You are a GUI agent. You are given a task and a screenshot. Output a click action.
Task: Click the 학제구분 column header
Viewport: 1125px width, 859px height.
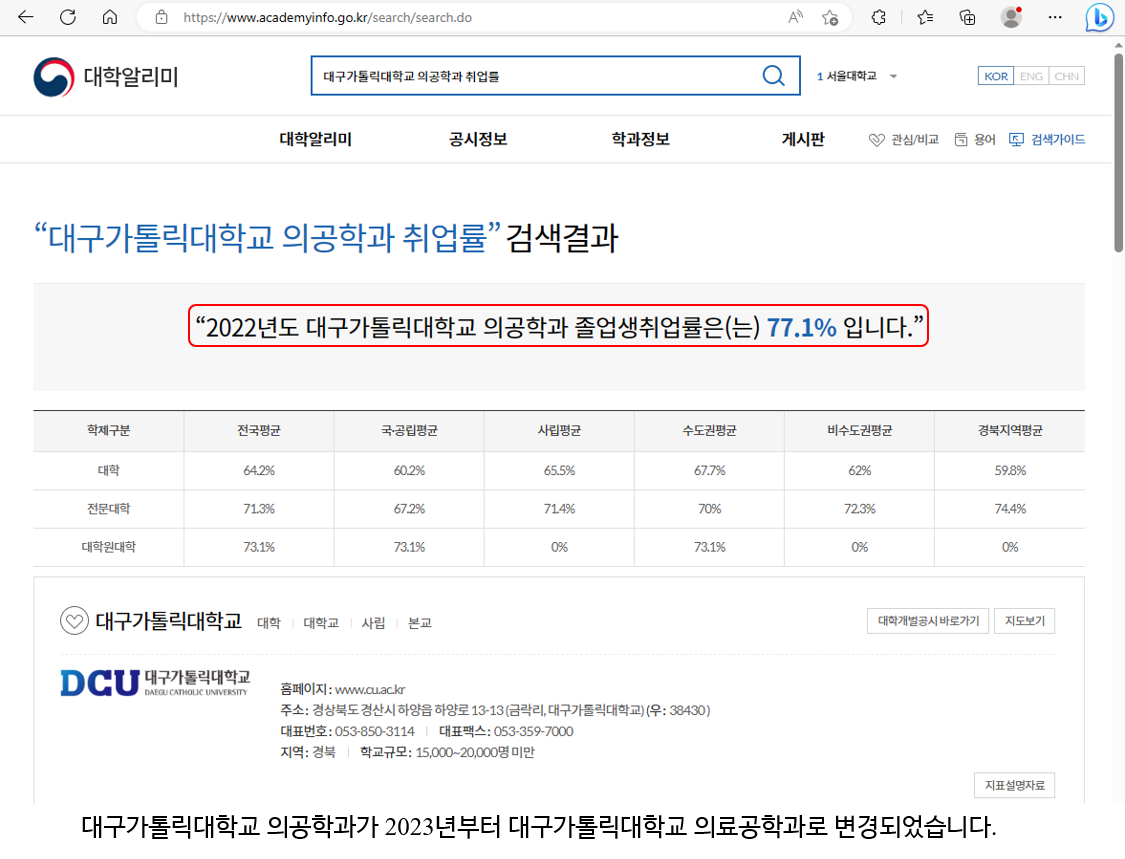pyautogui.click(x=109, y=431)
